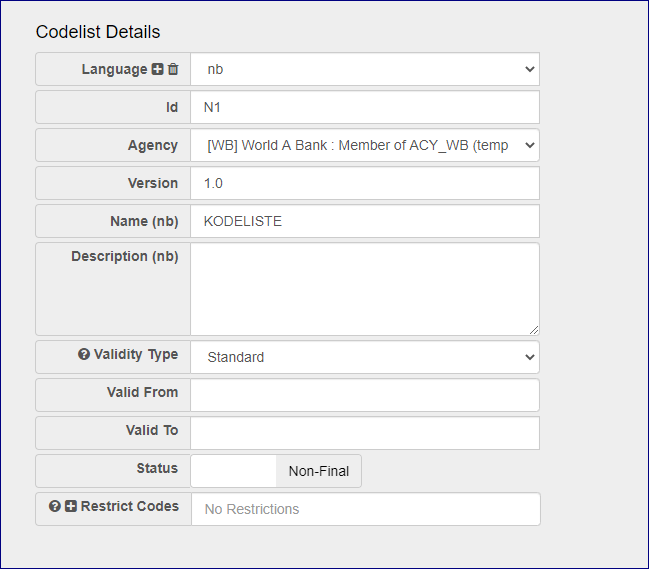Grab the Description textarea resize handle
The height and width of the screenshot is (569, 649).
coord(533,329)
